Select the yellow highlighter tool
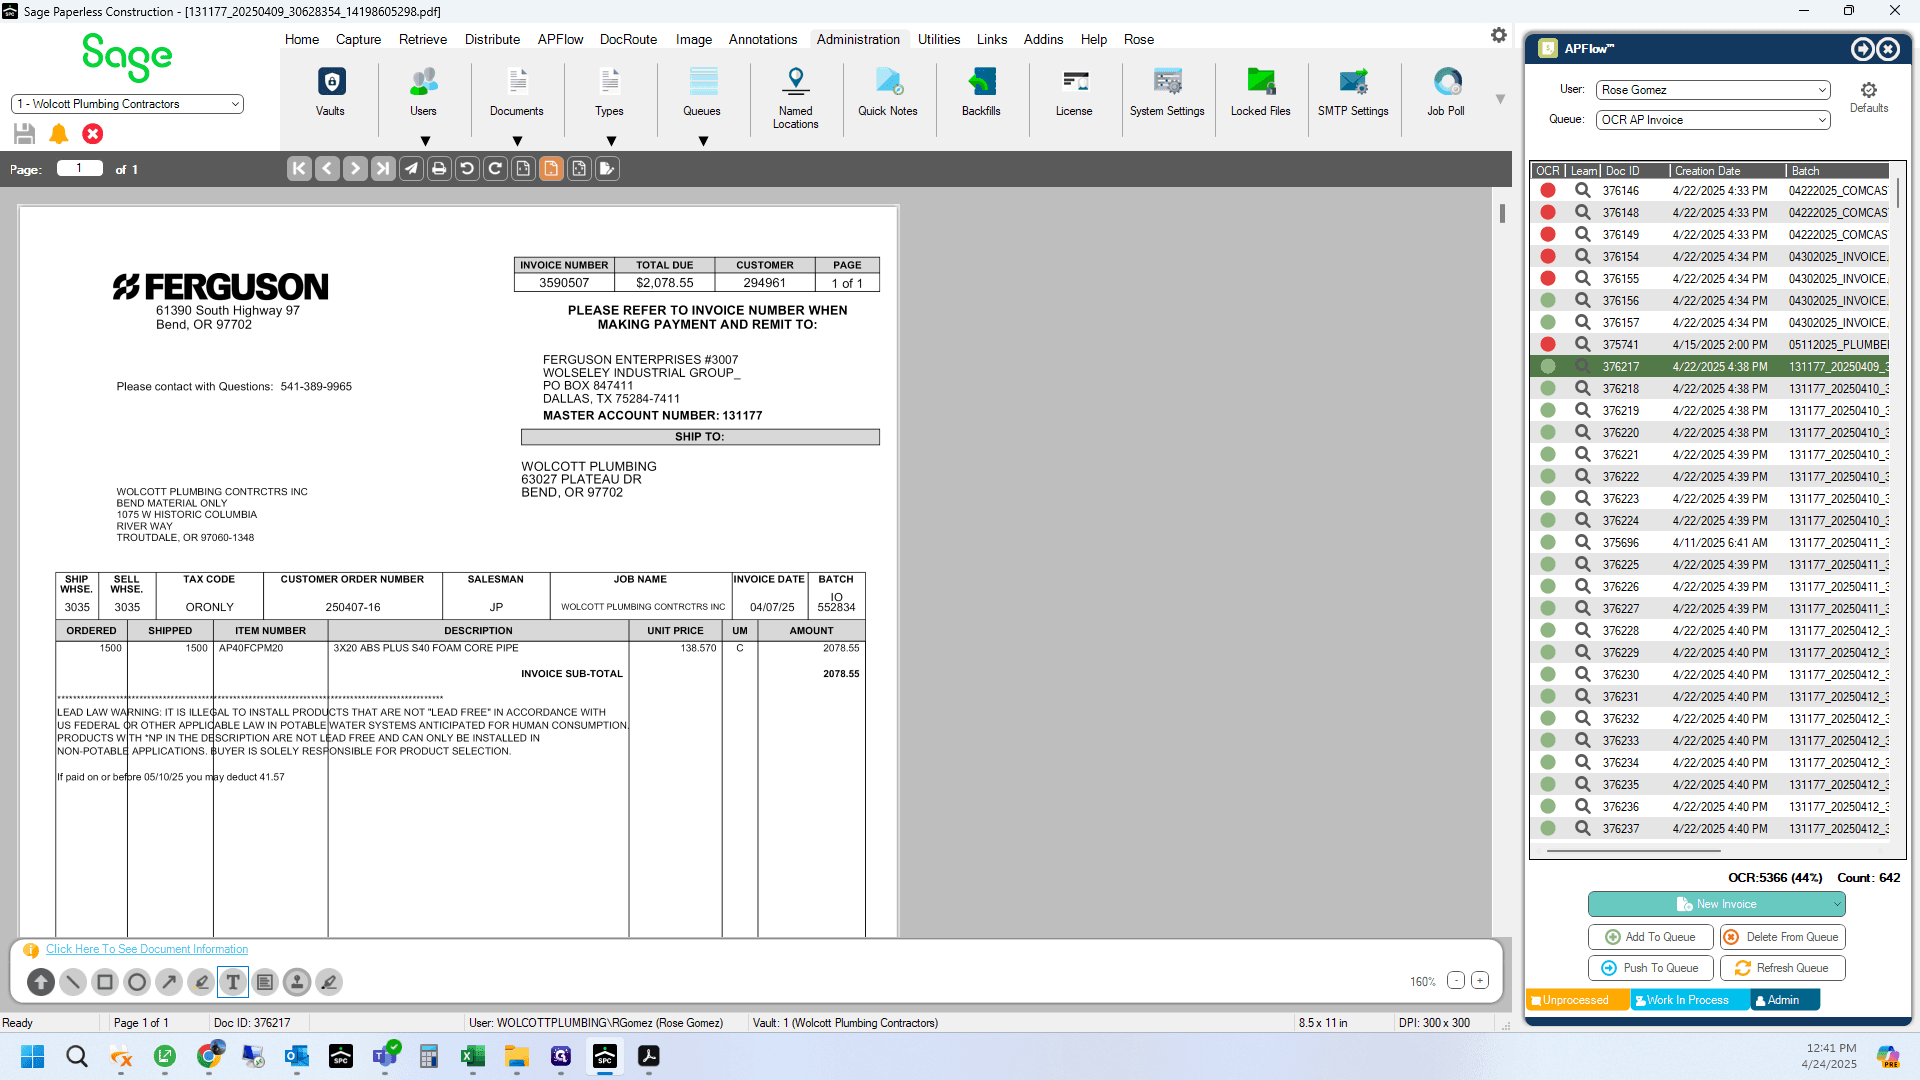 click(x=201, y=982)
